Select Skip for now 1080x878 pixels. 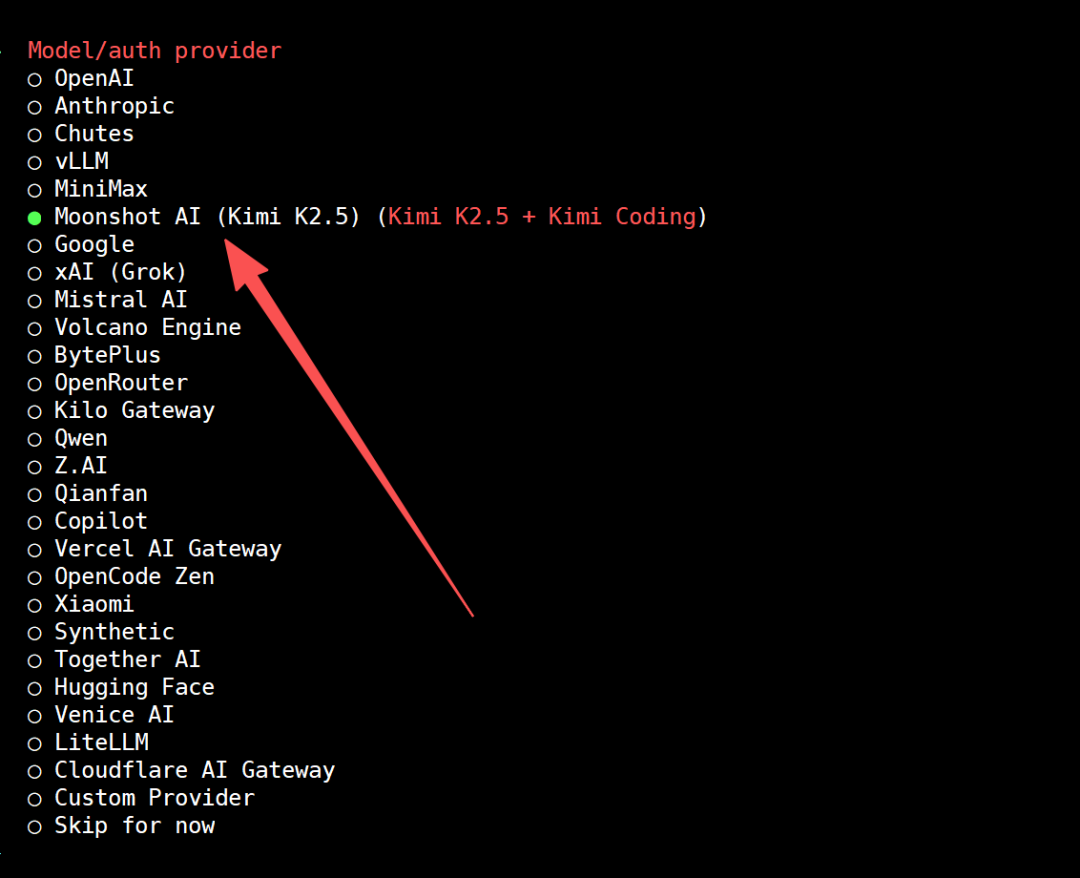tap(35, 826)
